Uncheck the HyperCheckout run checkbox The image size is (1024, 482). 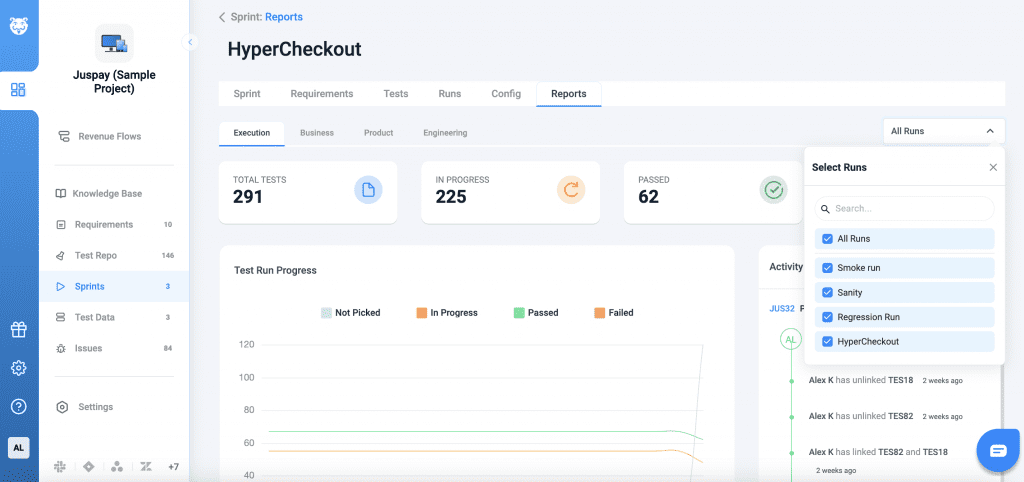click(x=827, y=342)
